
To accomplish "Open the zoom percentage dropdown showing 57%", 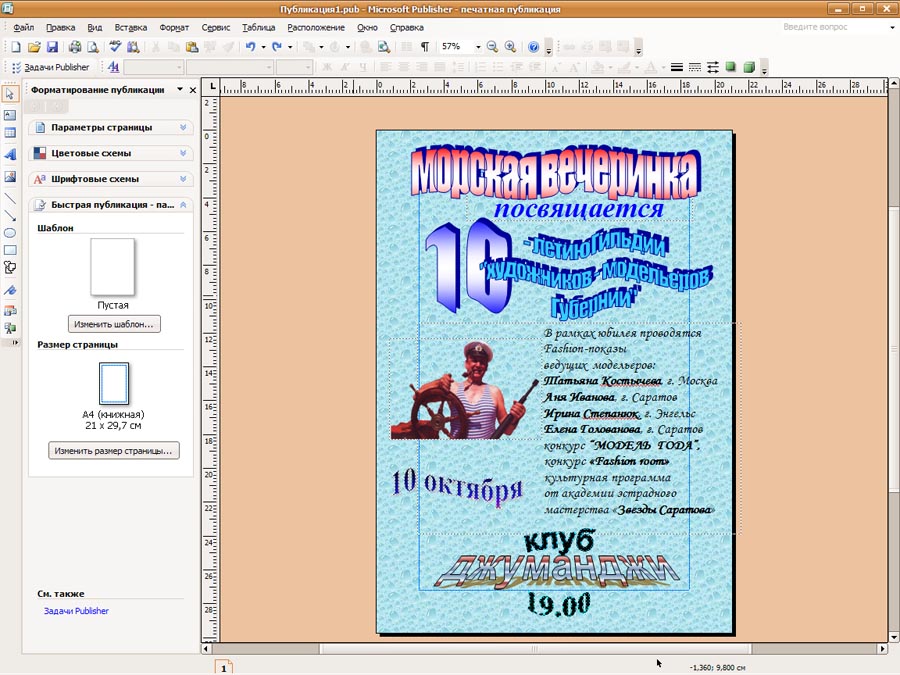I will [x=478, y=47].
